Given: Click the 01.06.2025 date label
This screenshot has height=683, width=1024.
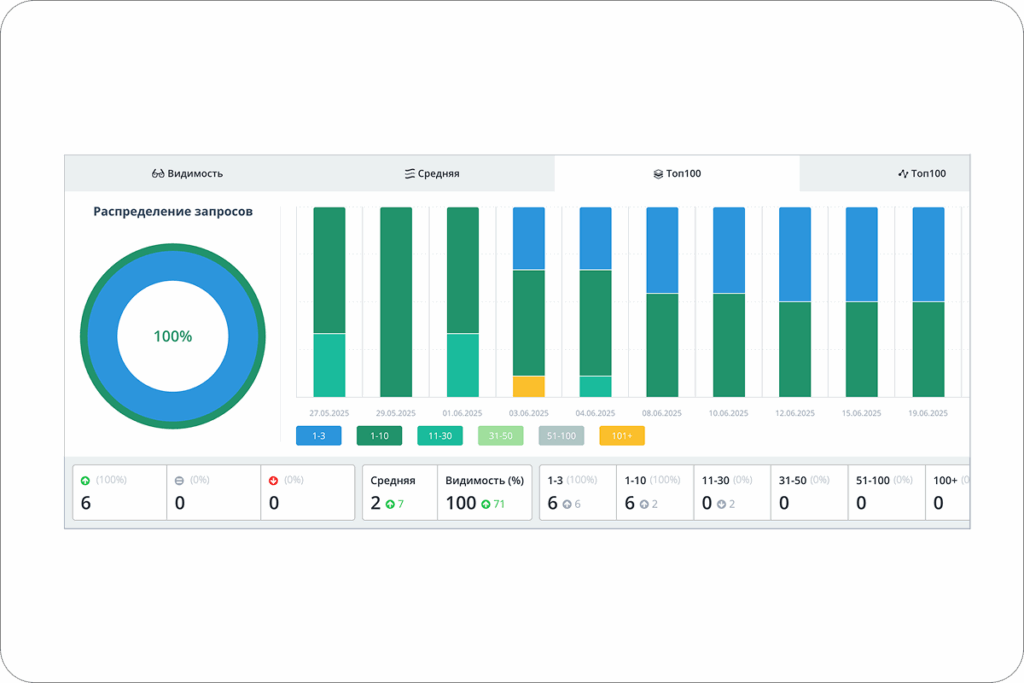Looking at the screenshot, I should [x=462, y=413].
